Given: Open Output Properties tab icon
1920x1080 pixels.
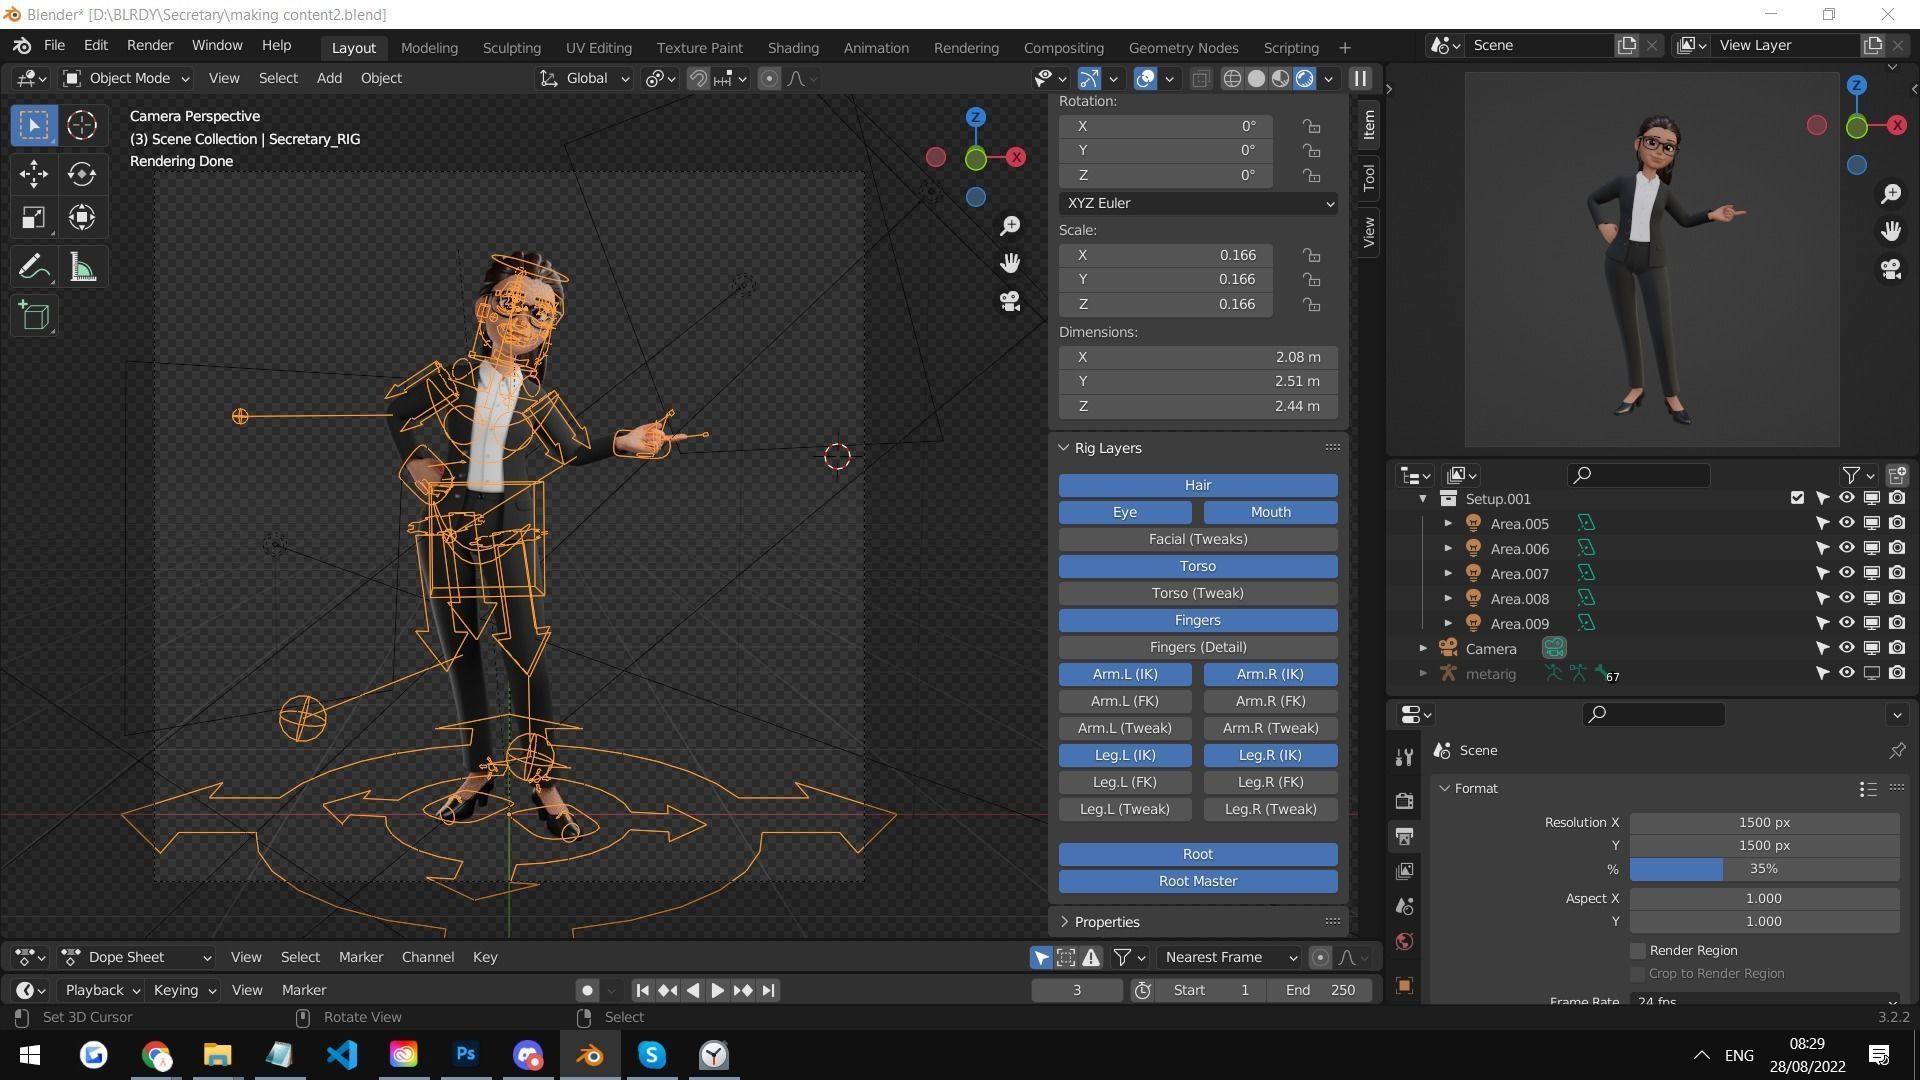Looking at the screenshot, I should click(x=1405, y=836).
